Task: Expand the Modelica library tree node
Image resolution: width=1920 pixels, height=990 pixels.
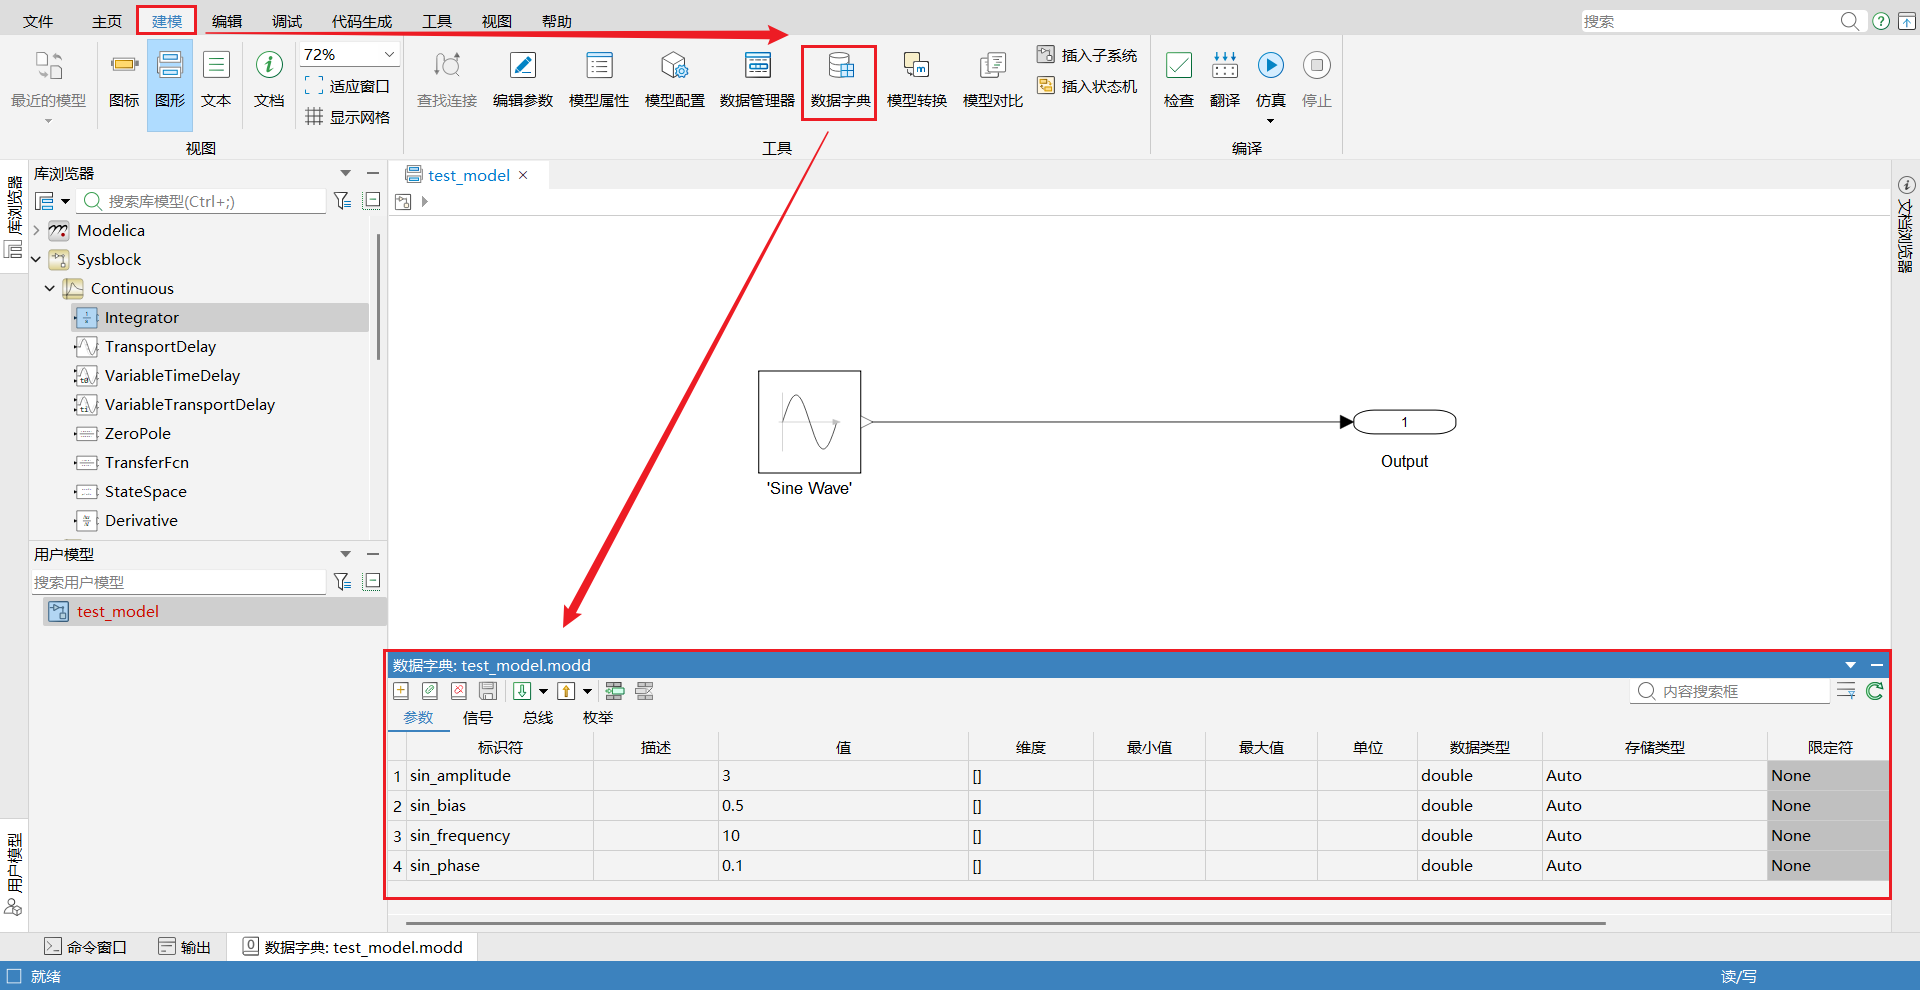Action: coord(36,231)
